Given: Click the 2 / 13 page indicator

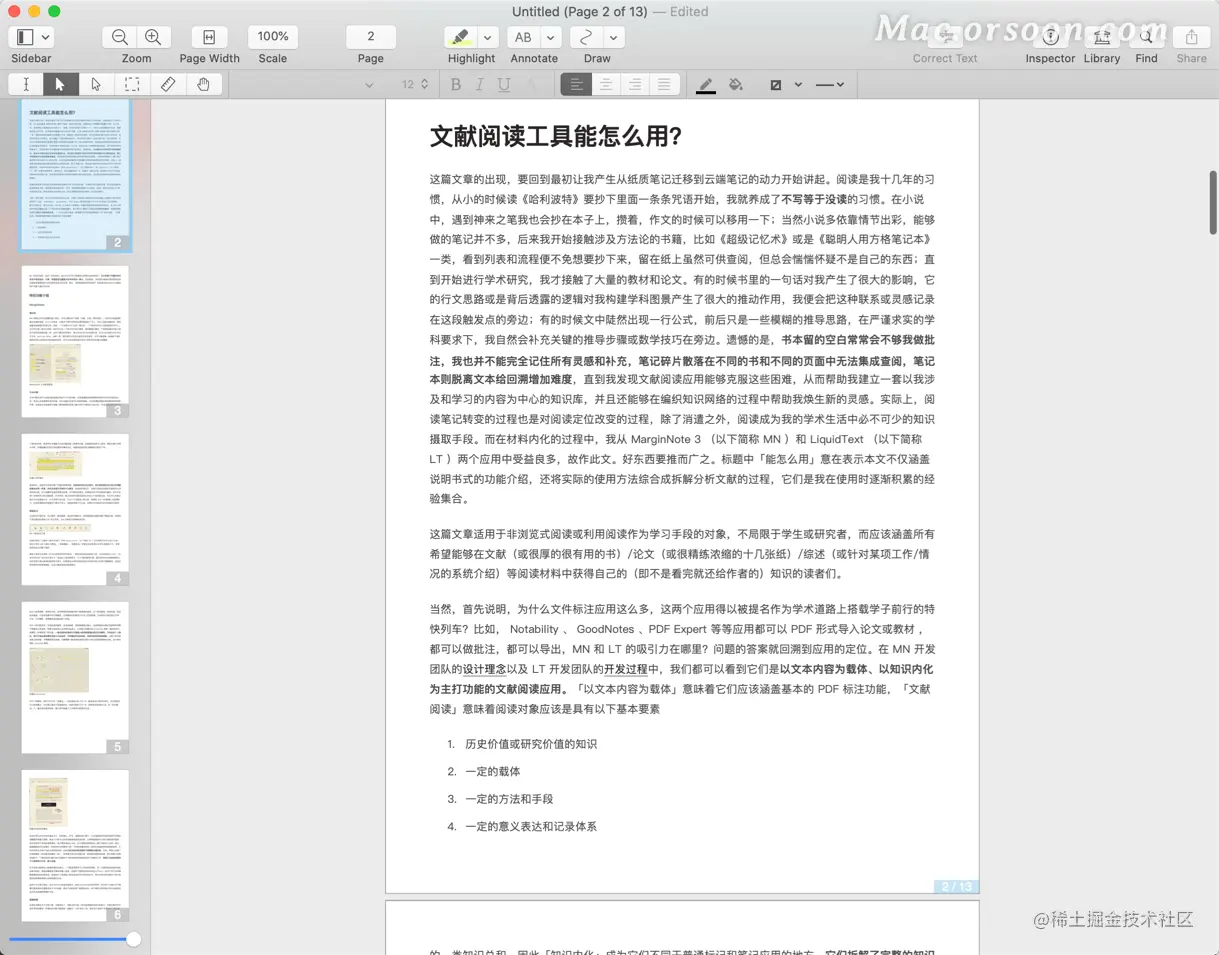Looking at the screenshot, I should tap(957, 887).
